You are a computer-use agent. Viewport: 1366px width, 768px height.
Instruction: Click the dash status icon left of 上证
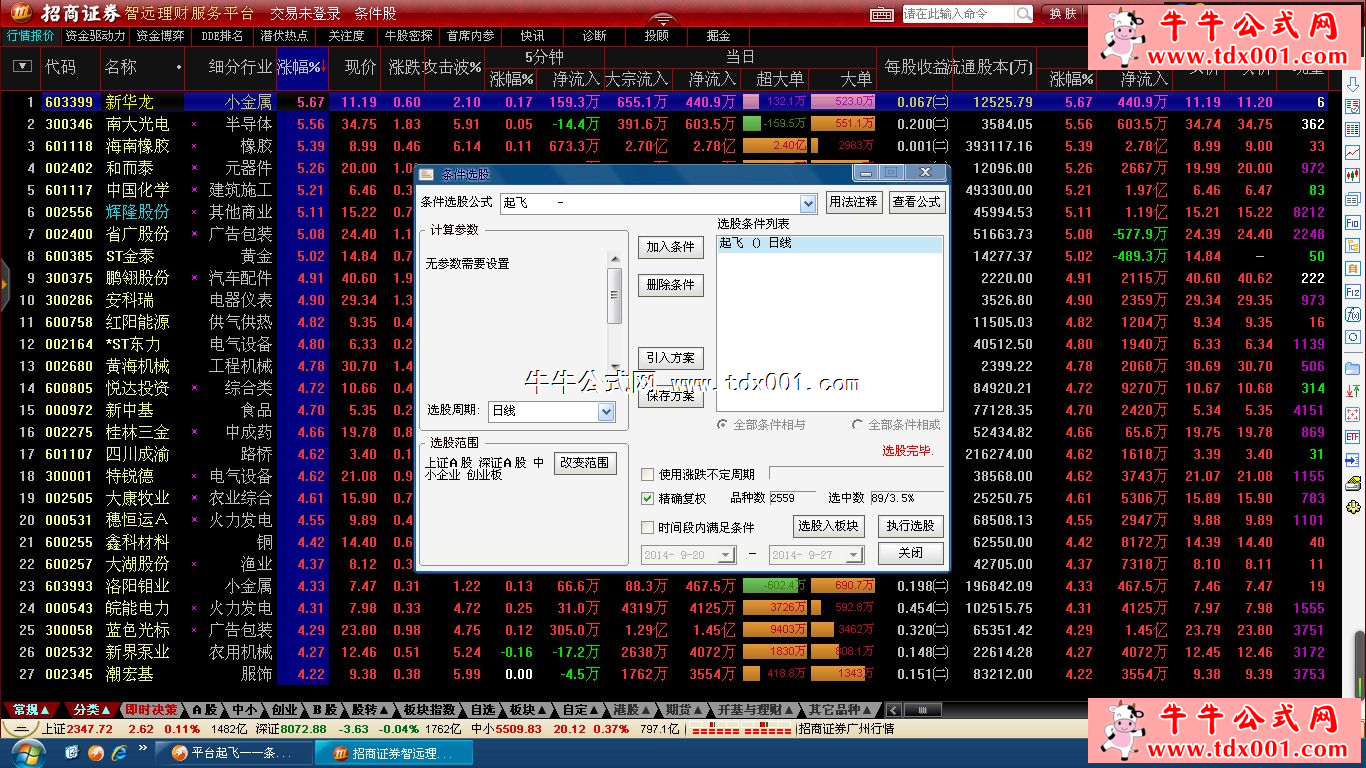click(19, 729)
